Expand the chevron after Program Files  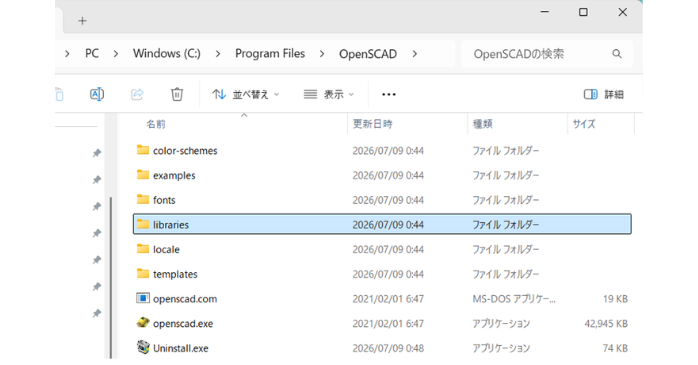(x=322, y=54)
